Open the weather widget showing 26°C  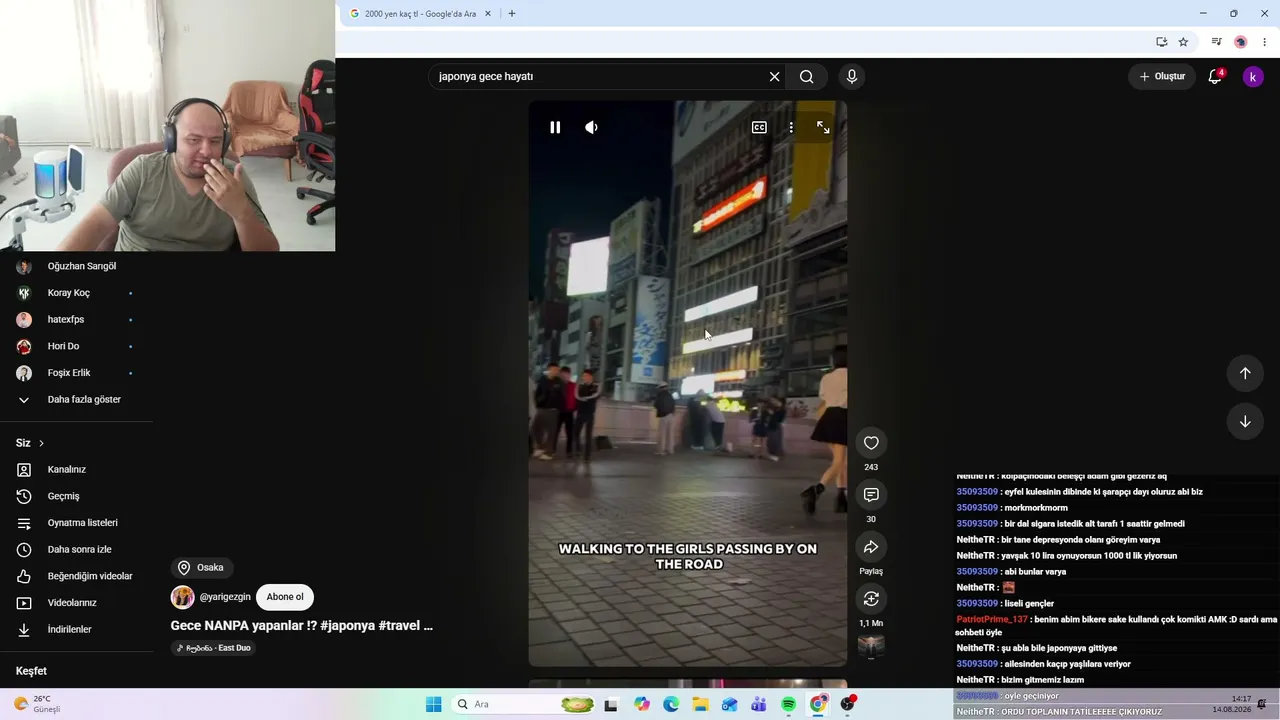click(38, 704)
